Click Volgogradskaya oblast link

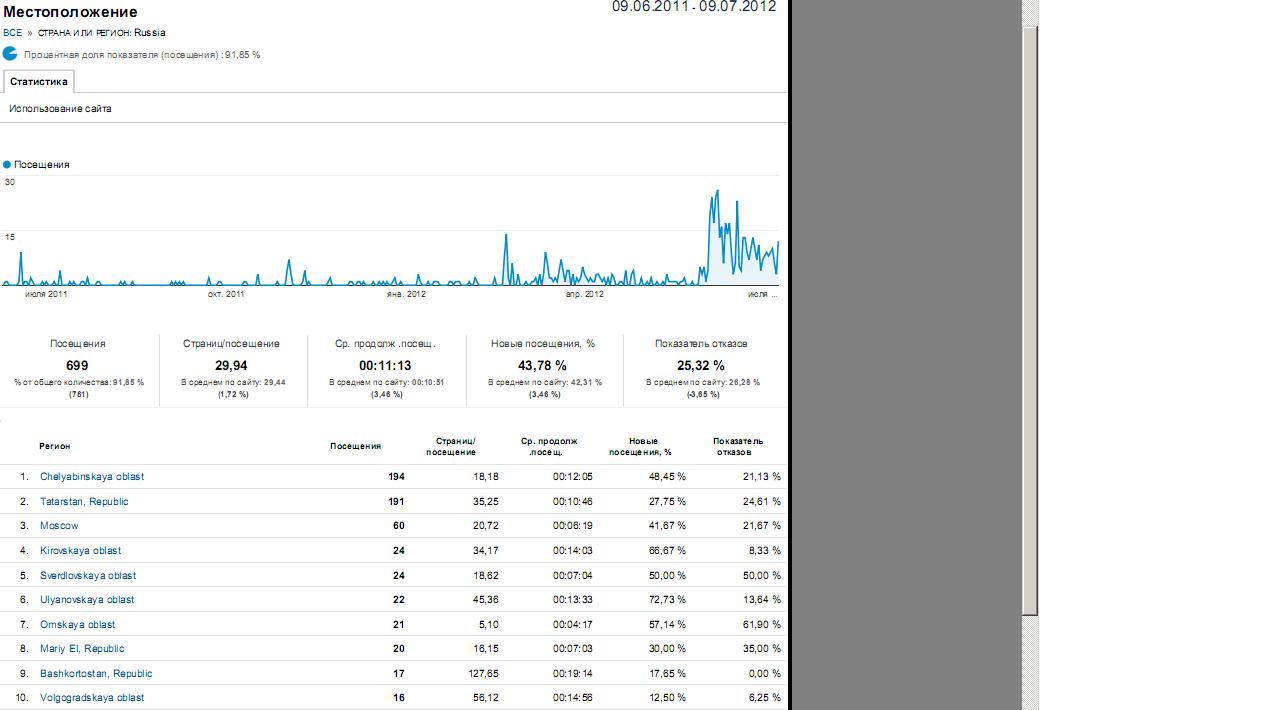click(x=92, y=698)
